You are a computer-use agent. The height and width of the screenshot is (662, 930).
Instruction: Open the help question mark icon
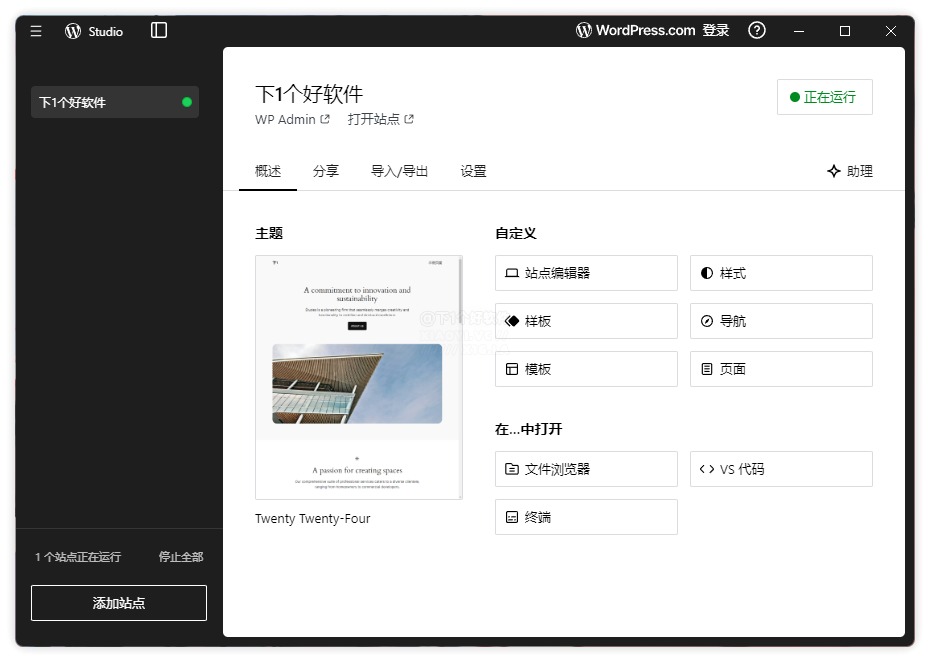[x=757, y=30]
